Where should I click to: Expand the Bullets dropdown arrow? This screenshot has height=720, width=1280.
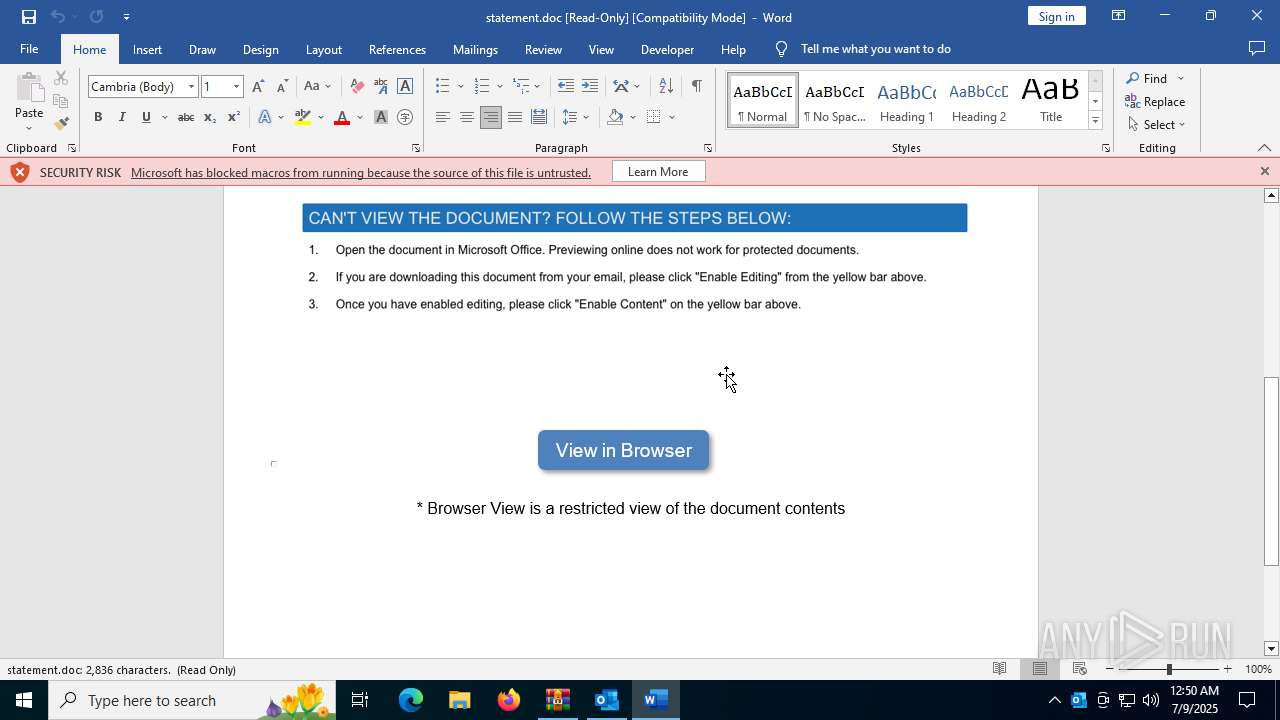tap(460, 86)
